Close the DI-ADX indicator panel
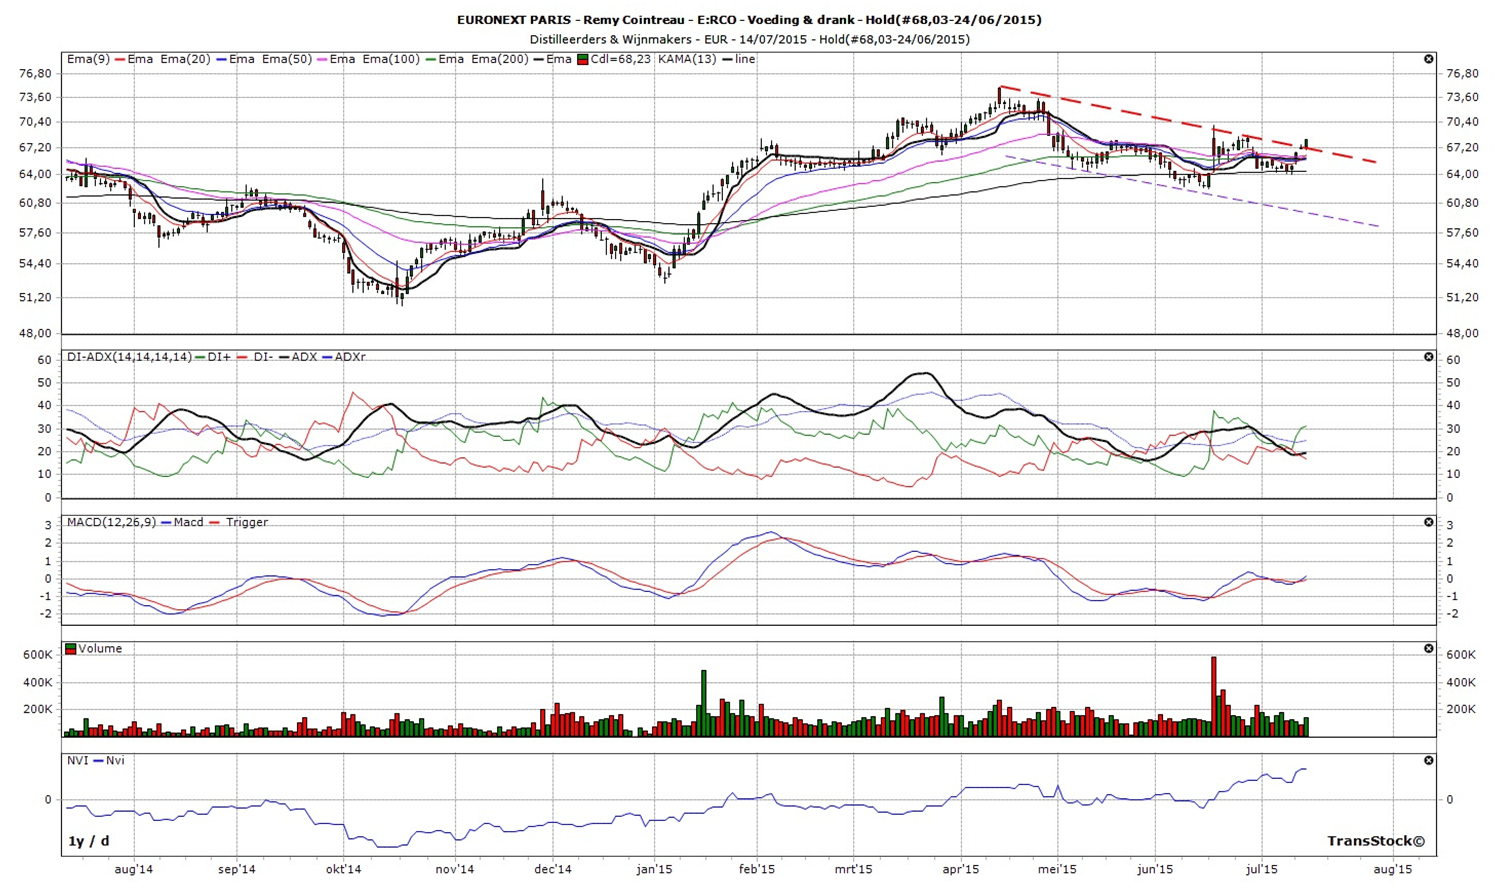1499x891 pixels. [x=1428, y=357]
